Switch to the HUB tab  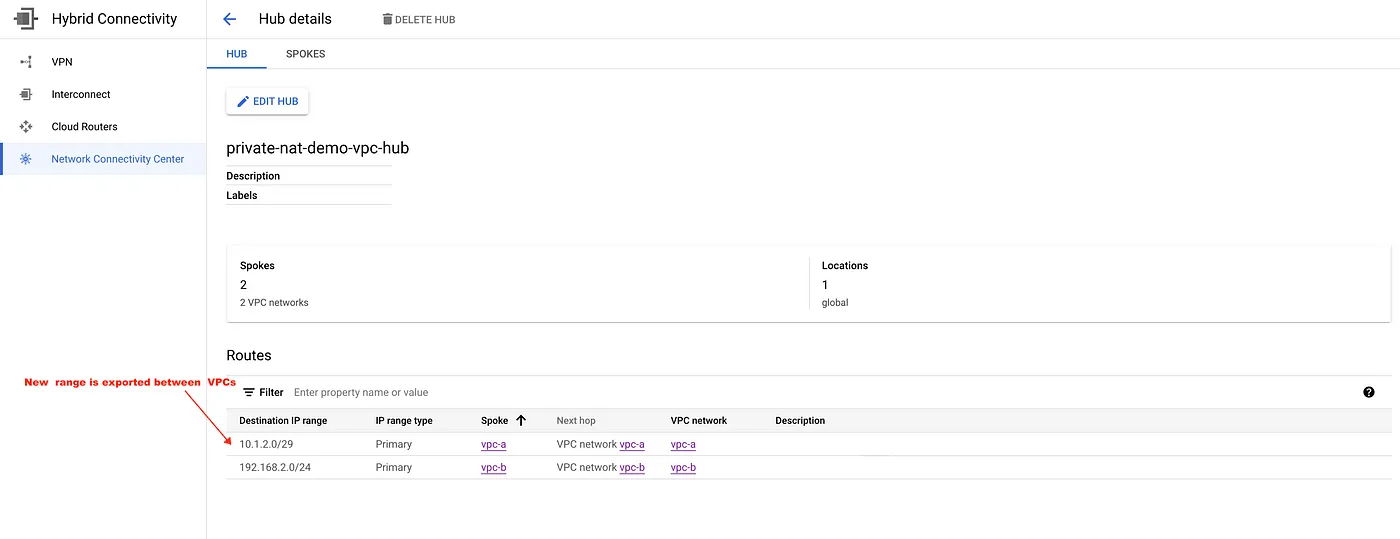[x=237, y=54]
